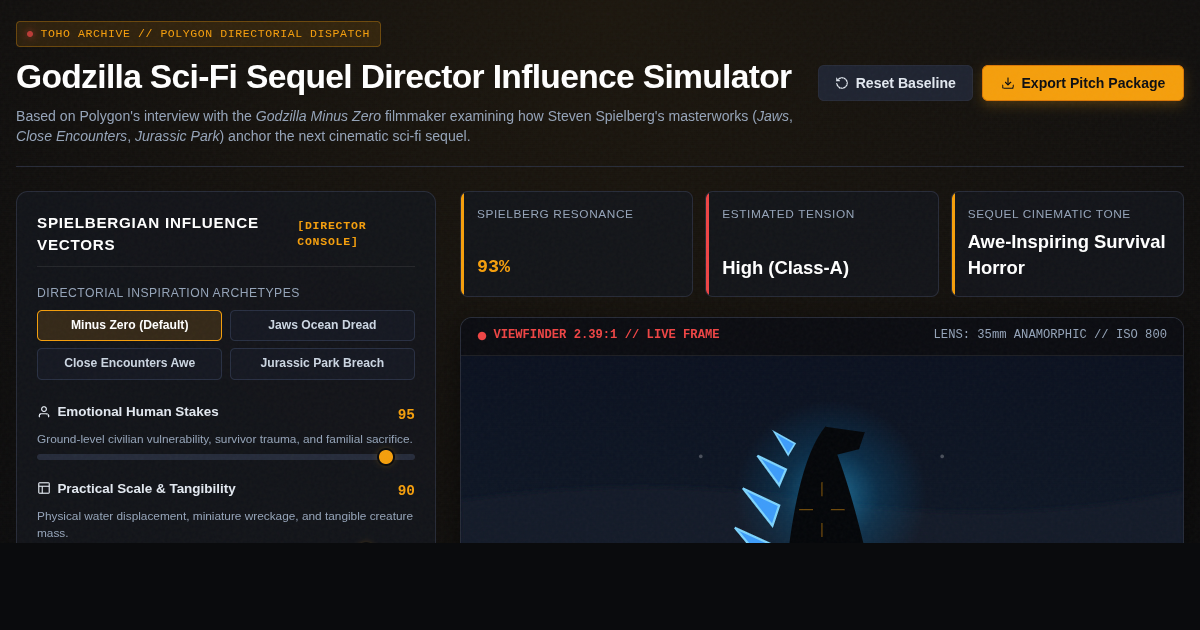The image size is (1200, 630).
Task: Click the Spielbergian Influence Vectors heading
Action: [x=148, y=233]
